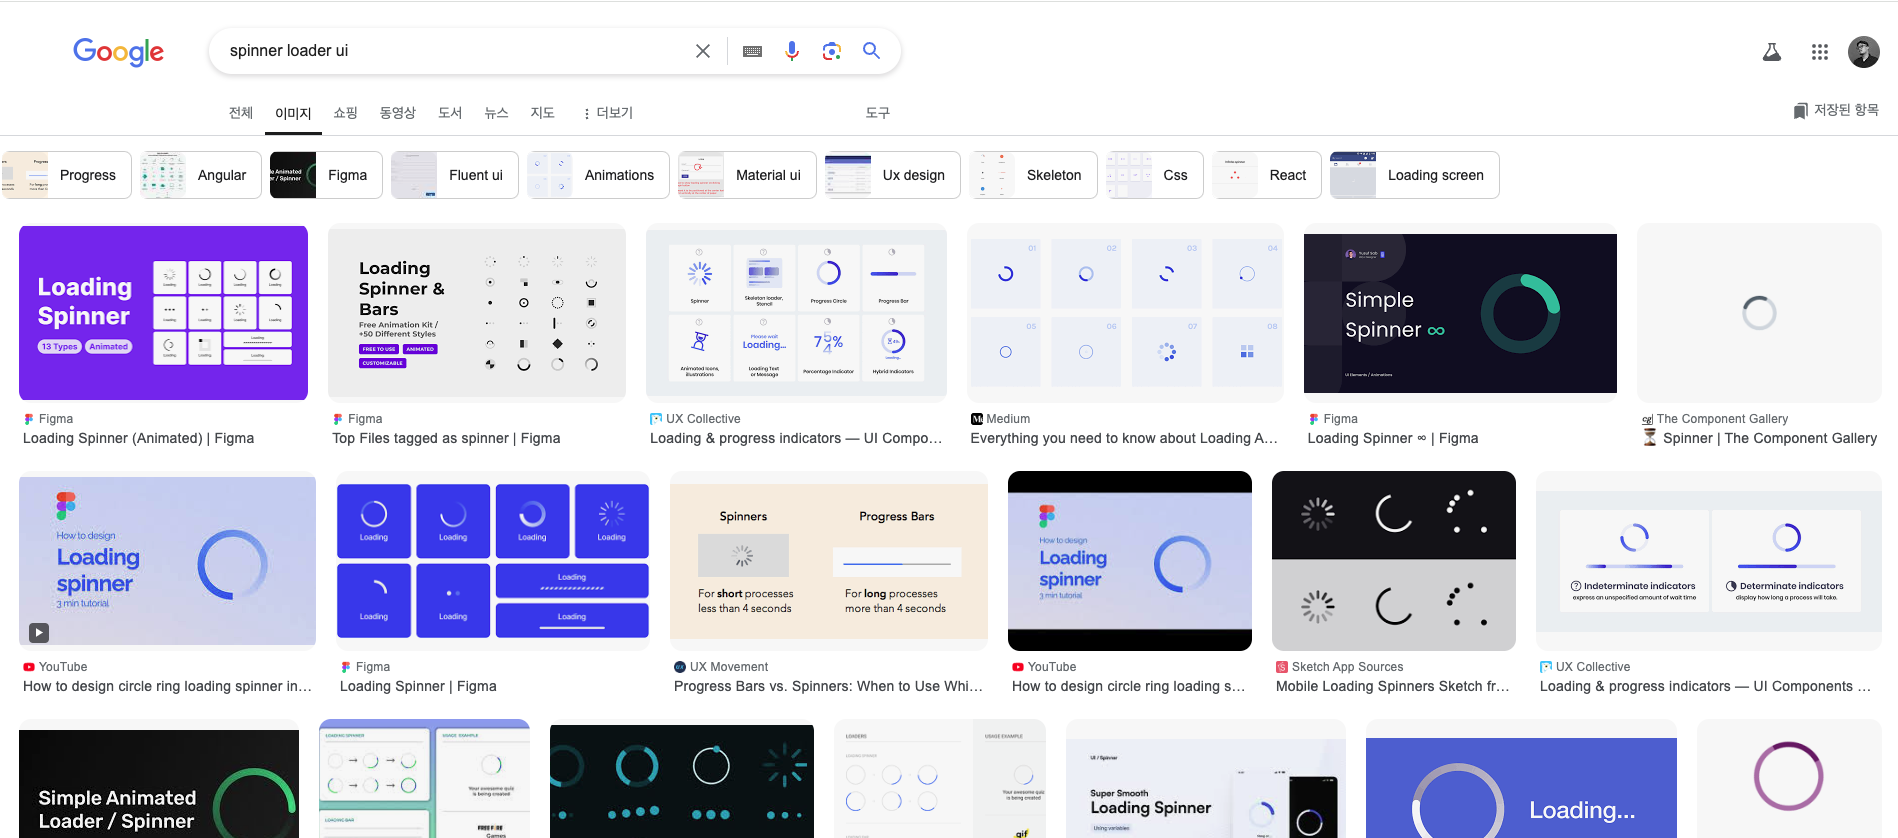Image resolution: width=1898 pixels, height=838 pixels.
Task: Filter by Angular chip
Action: coord(201,175)
